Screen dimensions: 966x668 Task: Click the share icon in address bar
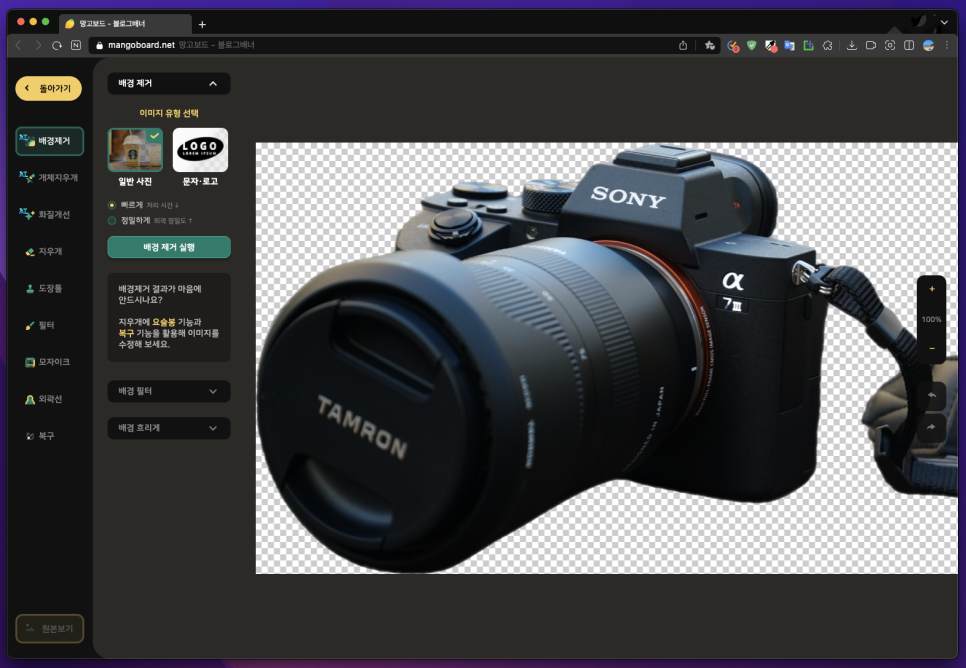[x=683, y=45]
